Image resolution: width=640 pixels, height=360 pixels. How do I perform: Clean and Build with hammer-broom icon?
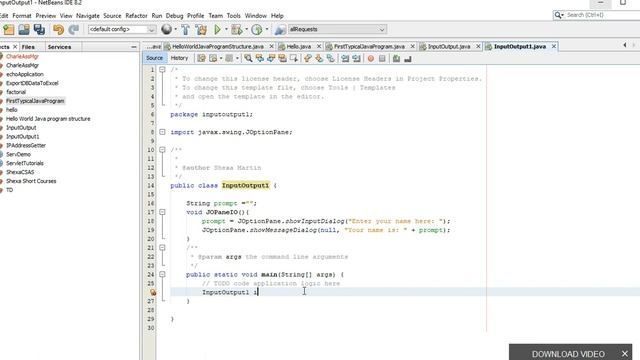tap(201, 29)
